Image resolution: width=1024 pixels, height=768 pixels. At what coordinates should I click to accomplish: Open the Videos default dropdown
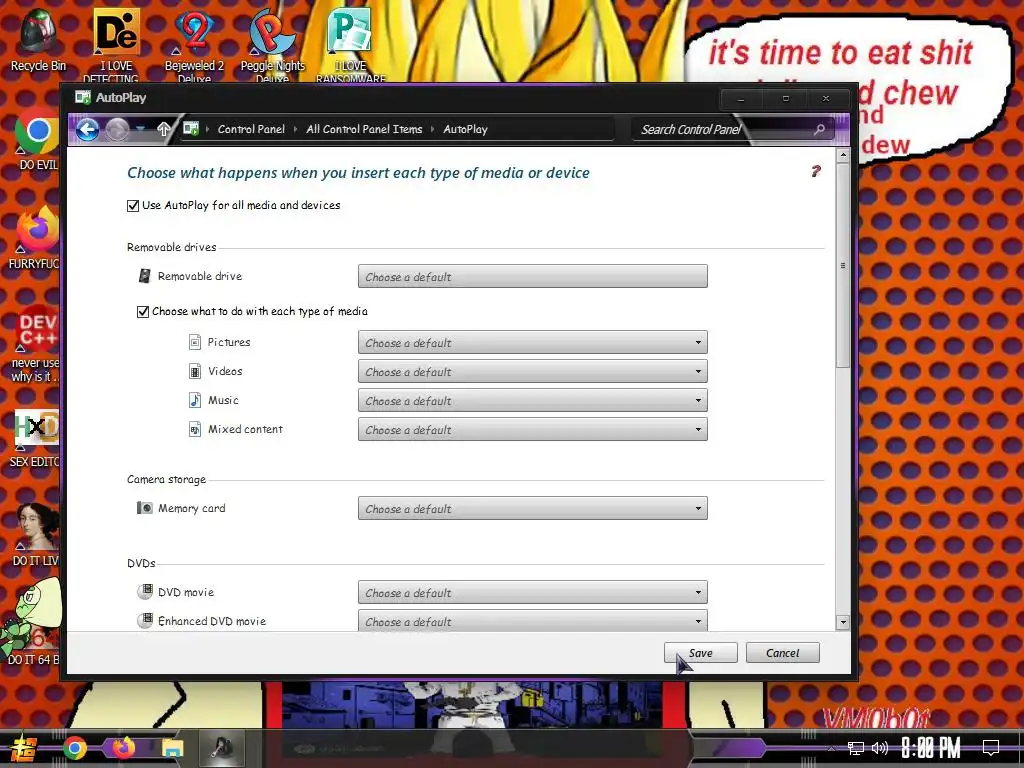(532, 372)
